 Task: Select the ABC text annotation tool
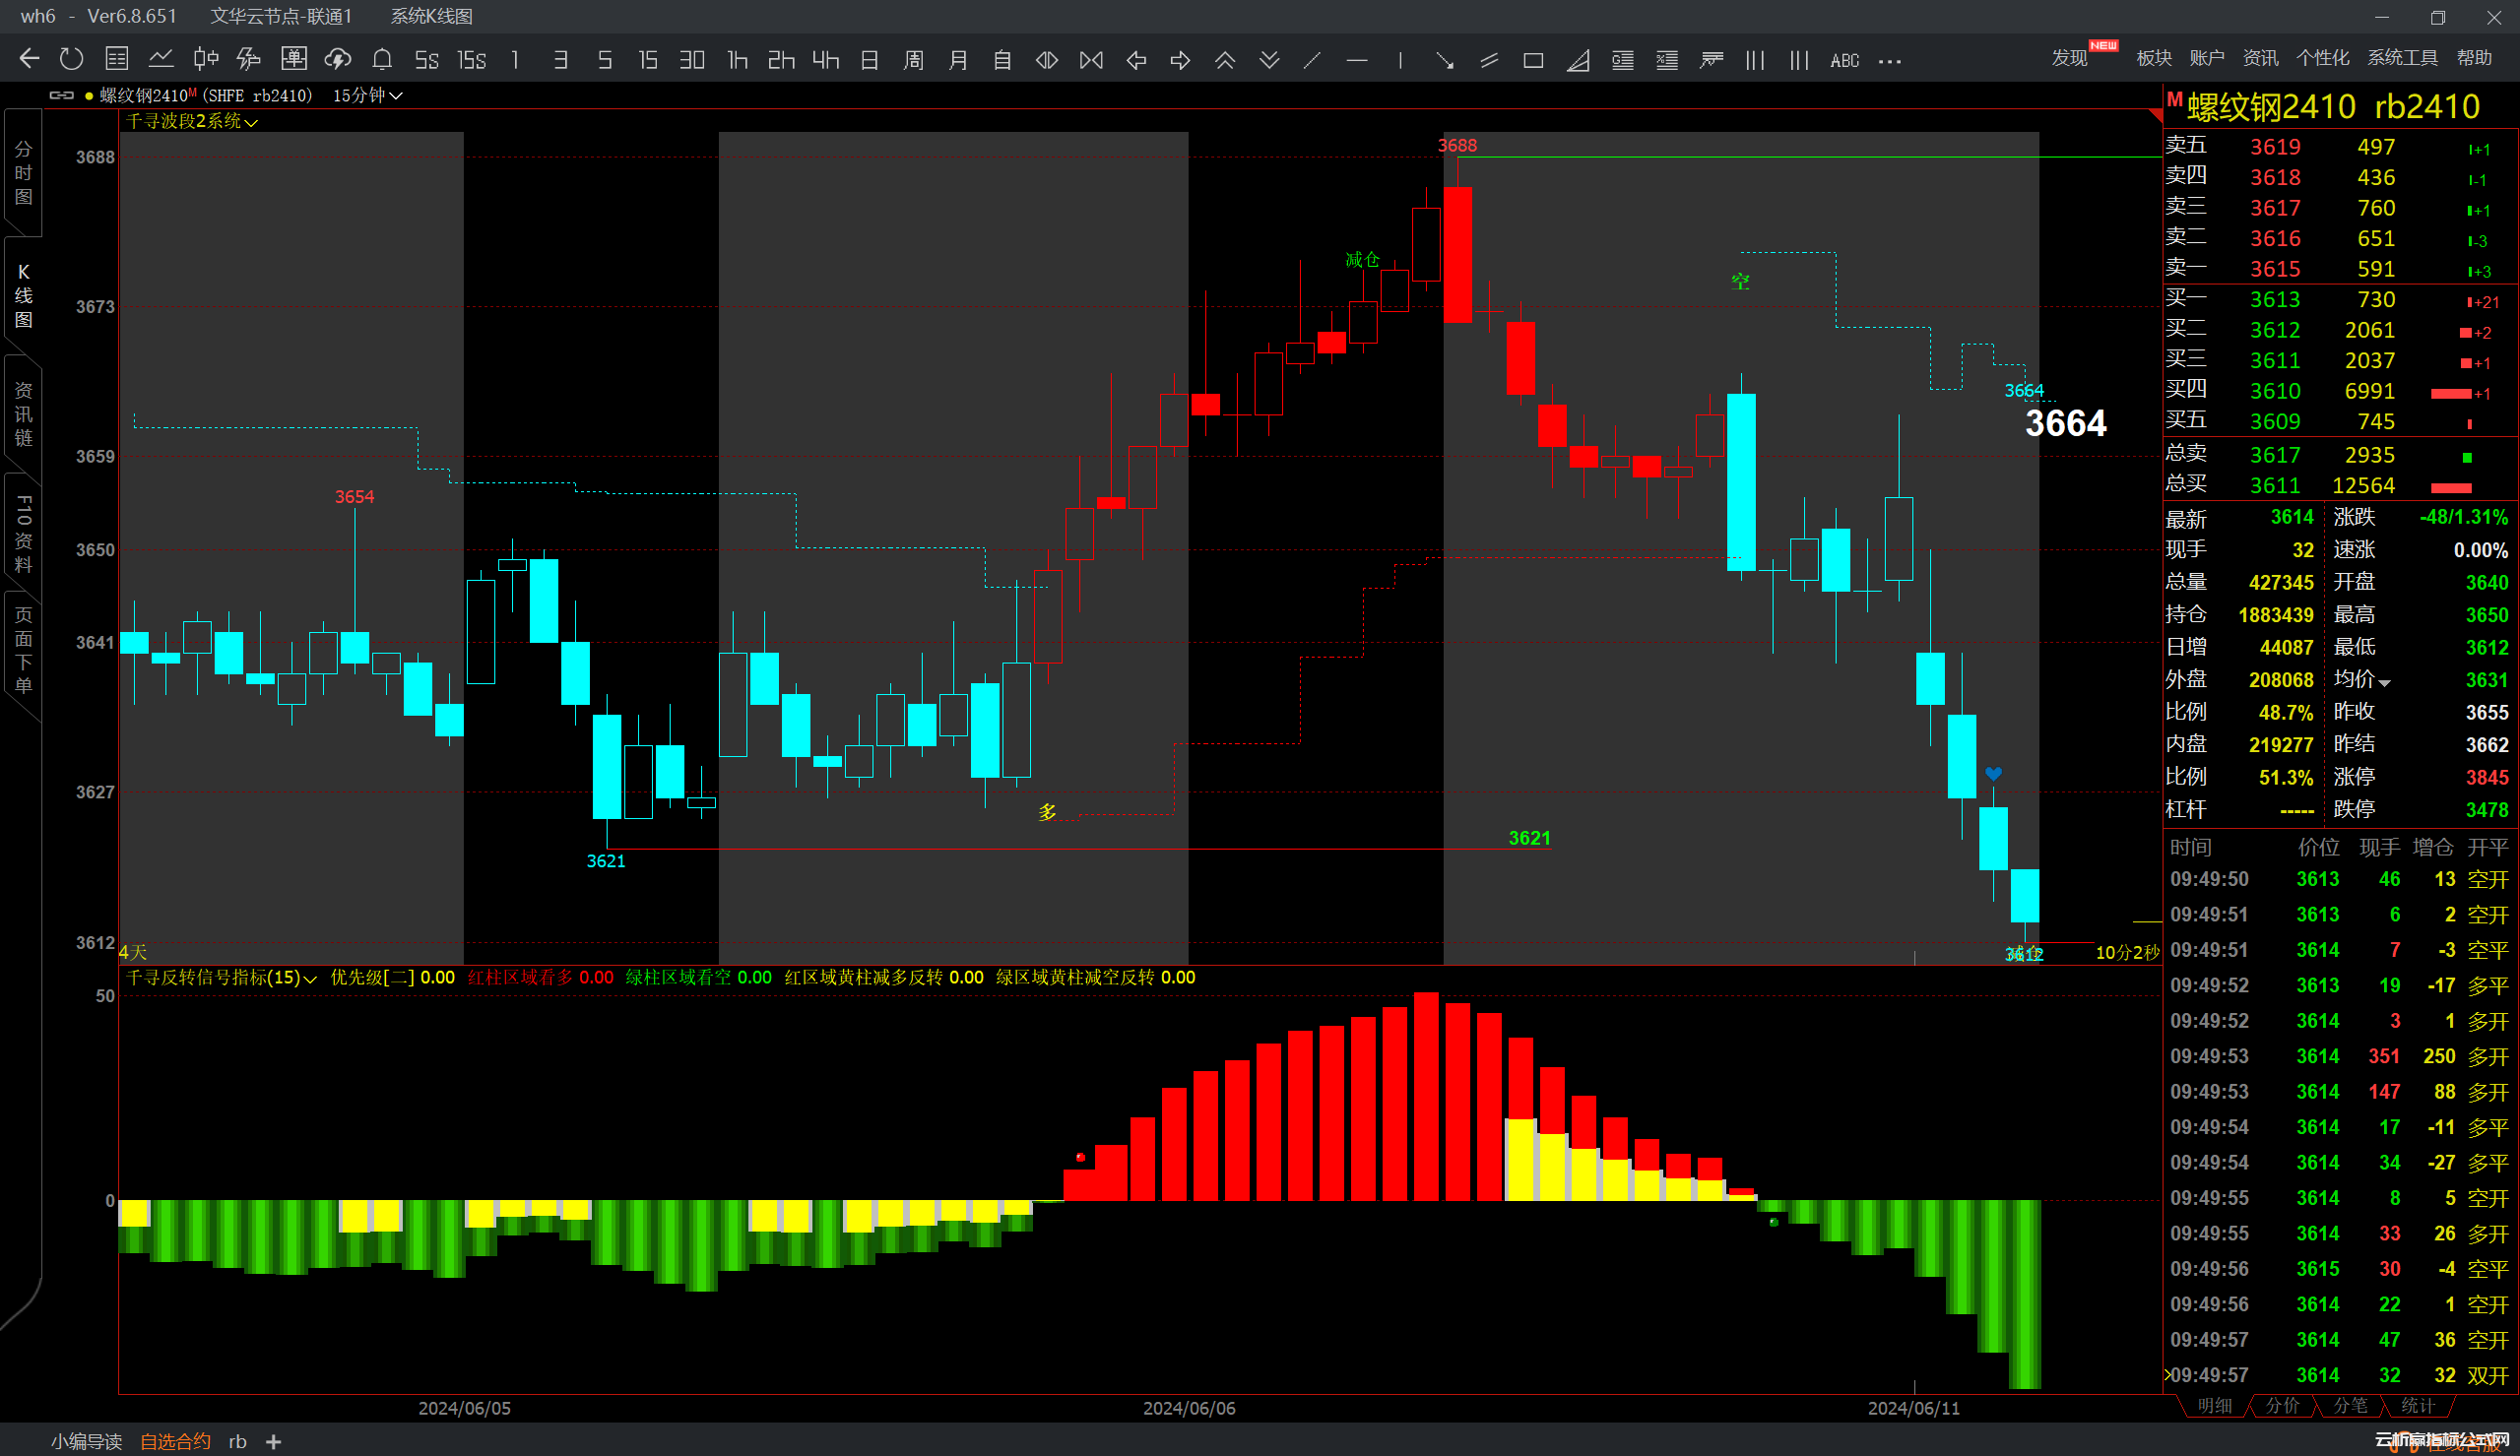(x=1844, y=61)
